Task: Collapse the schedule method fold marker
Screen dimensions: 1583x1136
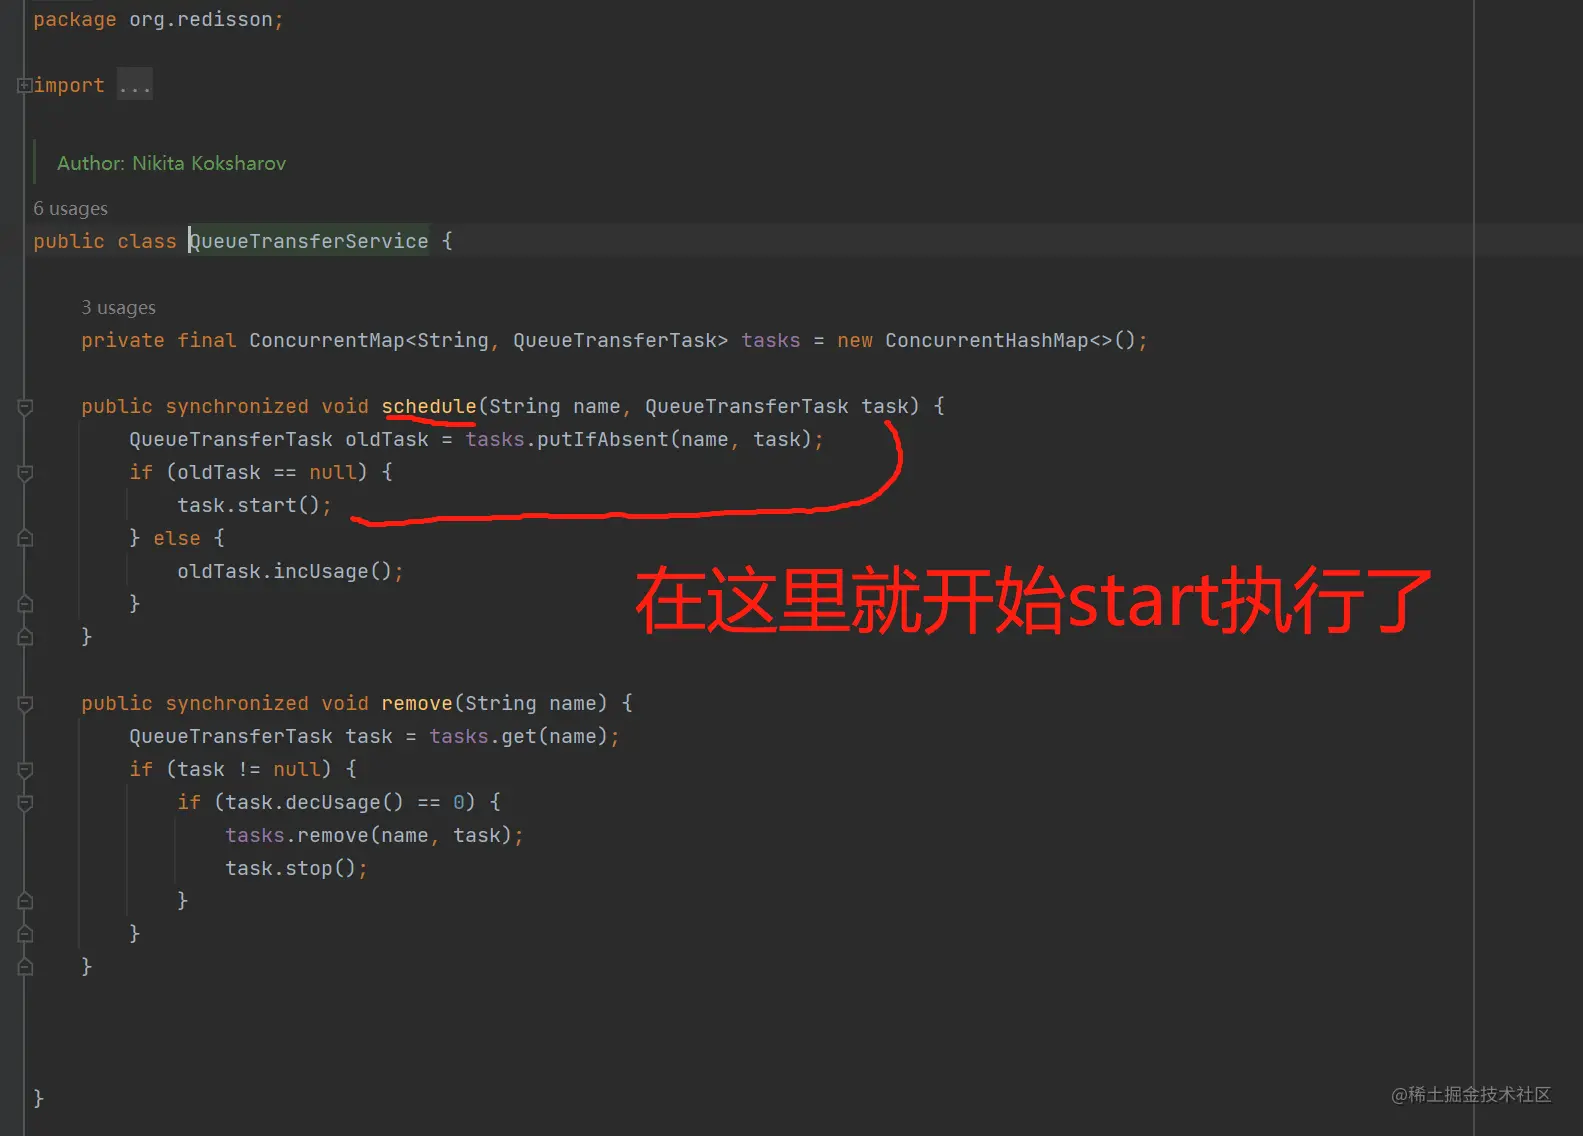Action: click(25, 407)
